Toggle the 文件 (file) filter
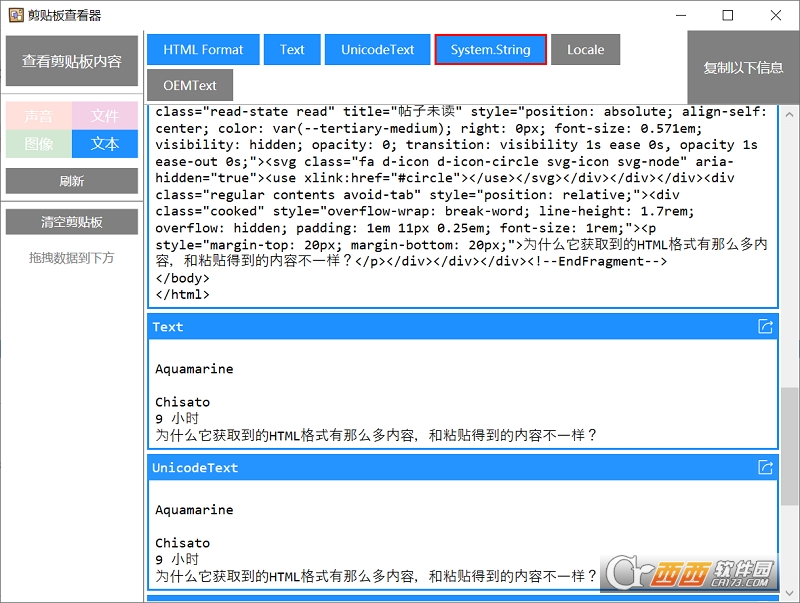The height and width of the screenshot is (603, 800). pyautogui.click(x=105, y=116)
